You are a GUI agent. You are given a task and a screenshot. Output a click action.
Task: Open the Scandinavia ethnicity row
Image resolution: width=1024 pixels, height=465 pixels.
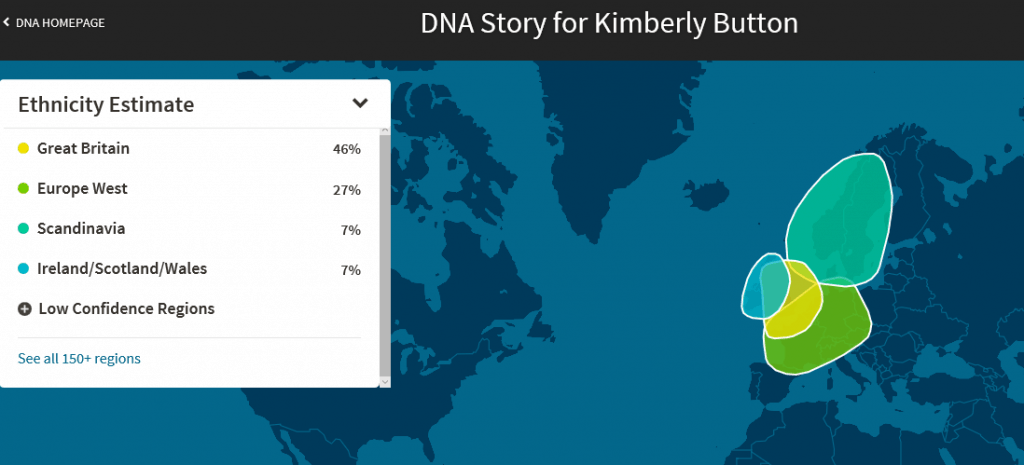point(189,229)
